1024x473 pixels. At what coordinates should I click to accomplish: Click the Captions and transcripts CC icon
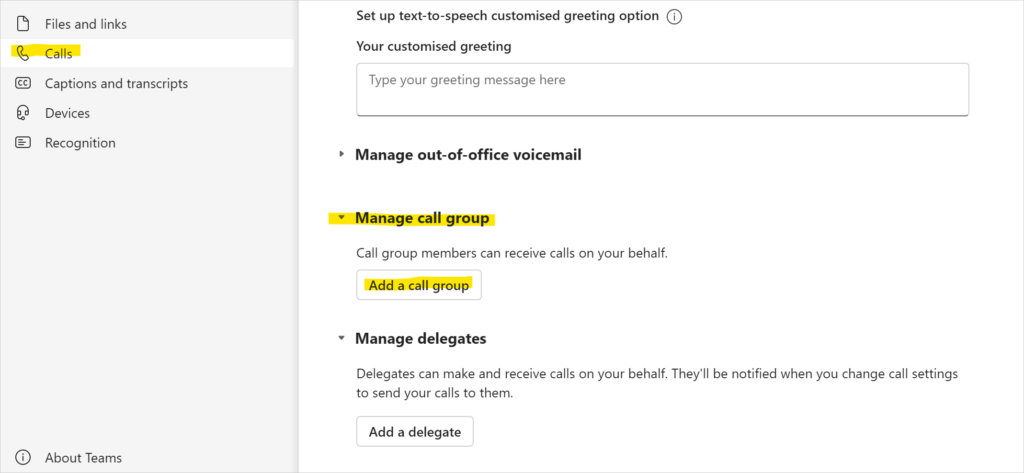click(x=23, y=83)
